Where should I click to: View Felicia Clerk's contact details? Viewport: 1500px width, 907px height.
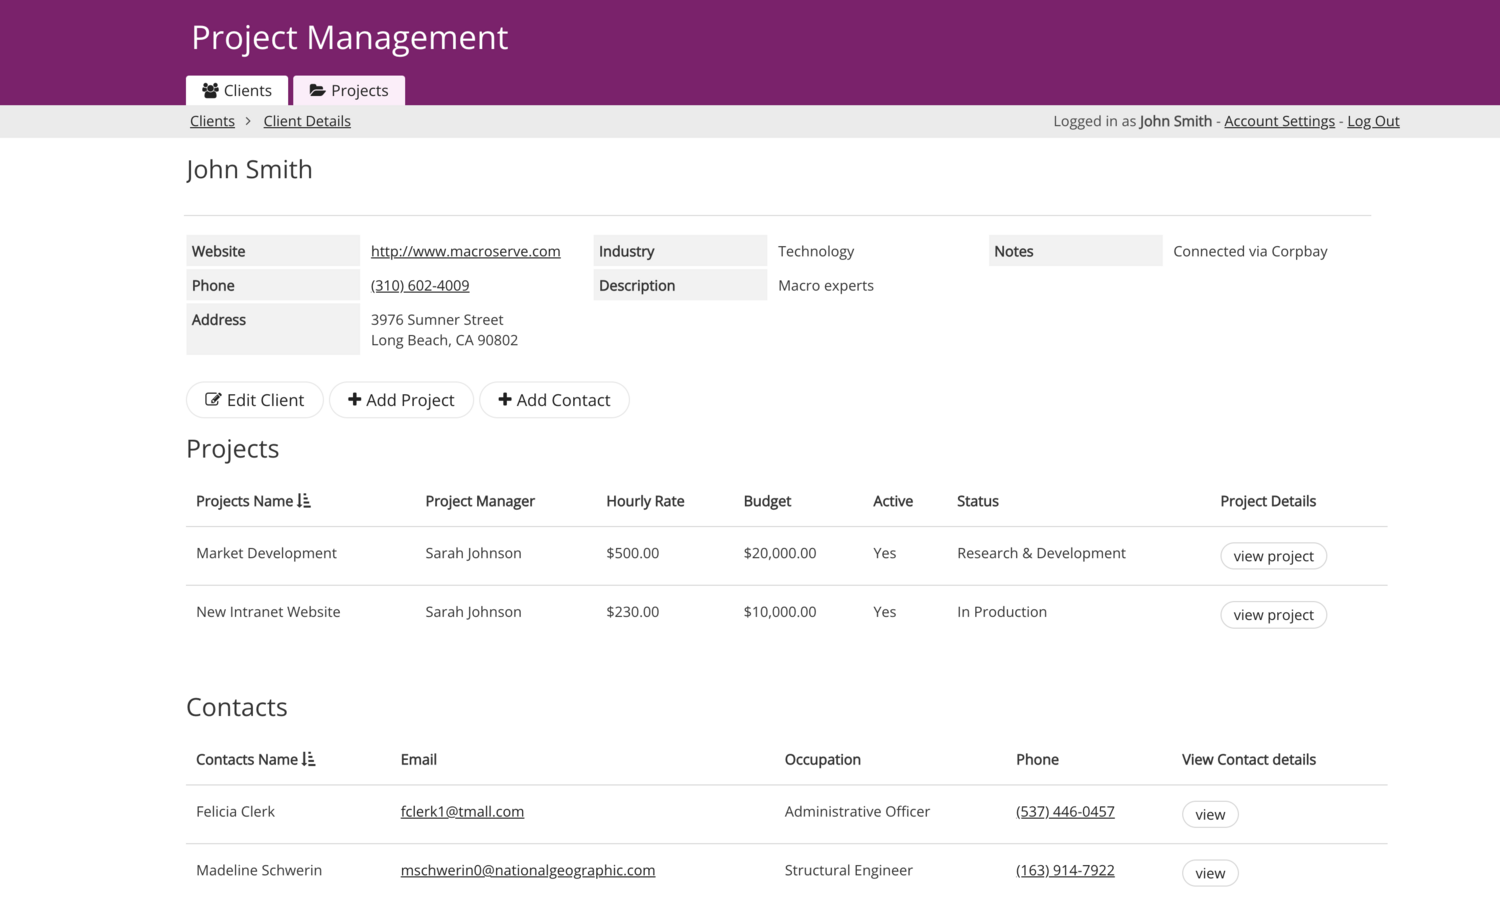point(1210,814)
